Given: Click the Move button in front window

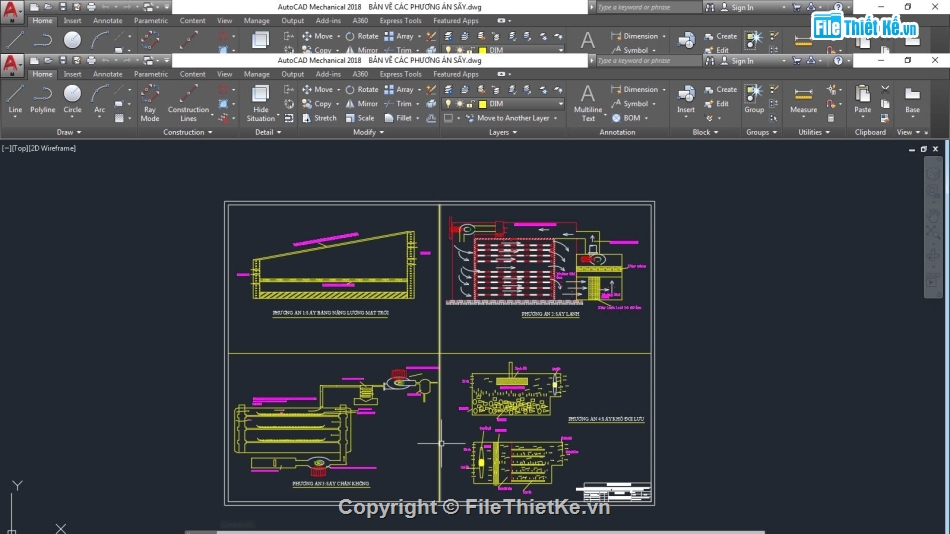Looking at the screenshot, I should (317, 89).
